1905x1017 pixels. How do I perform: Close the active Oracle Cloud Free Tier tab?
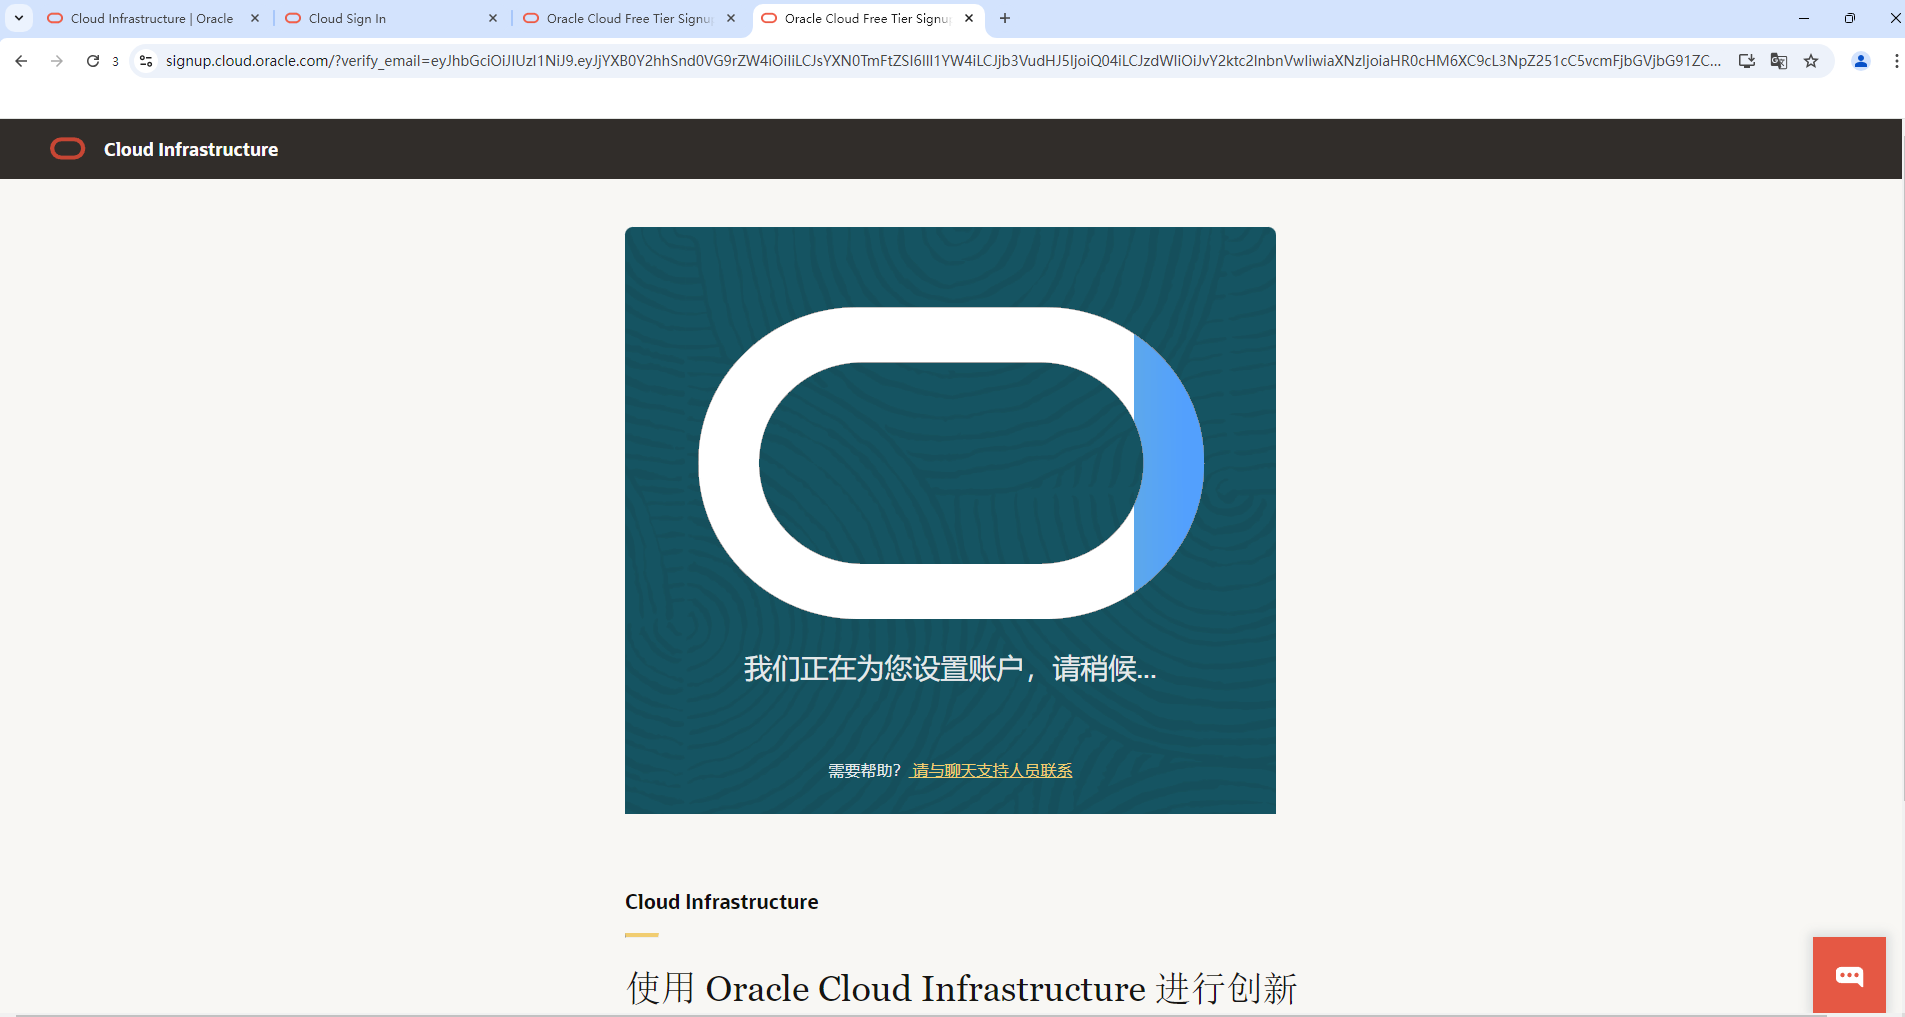pos(969,18)
